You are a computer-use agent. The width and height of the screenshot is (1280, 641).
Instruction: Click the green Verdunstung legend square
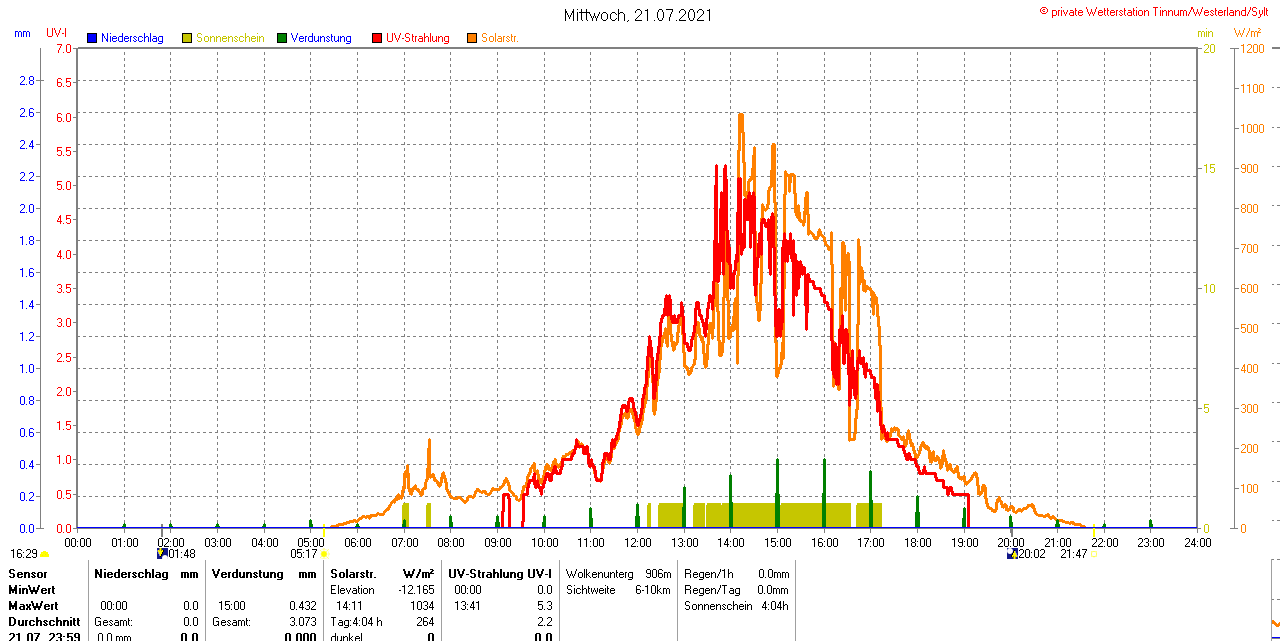(282, 38)
